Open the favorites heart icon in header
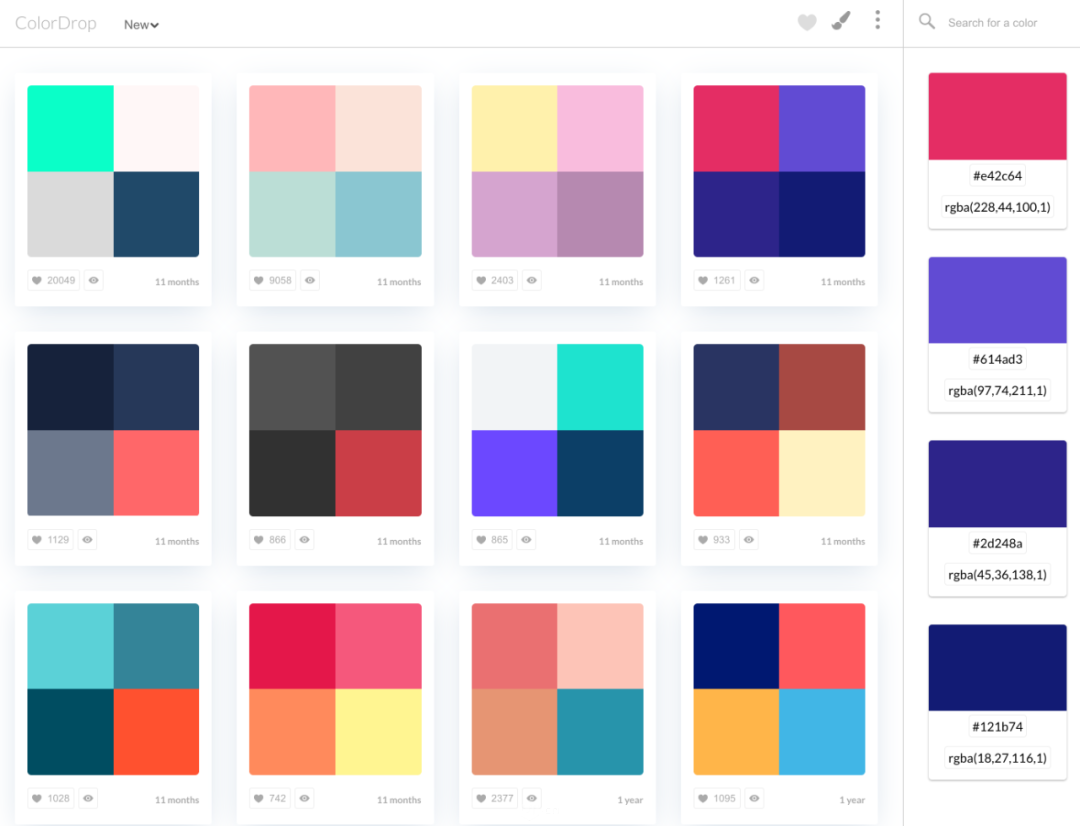The width and height of the screenshot is (1080, 826). (807, 23)
